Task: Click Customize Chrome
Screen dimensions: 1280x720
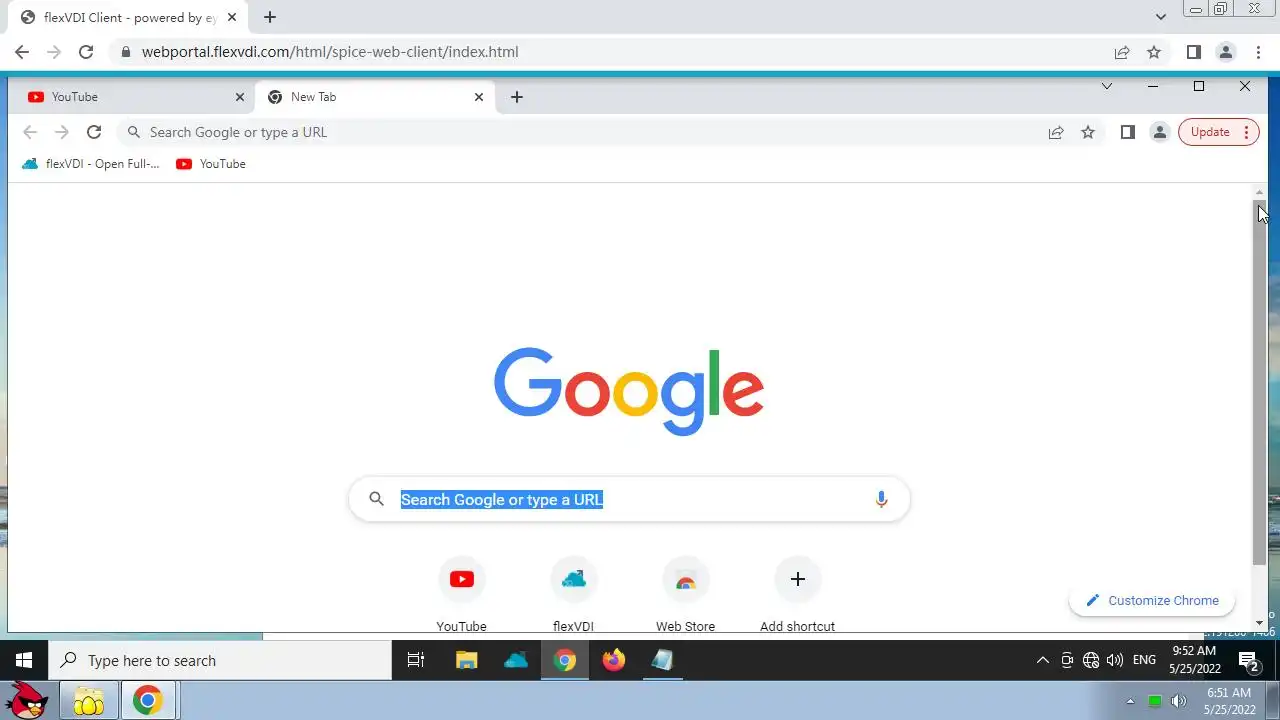Action: 1152,600
